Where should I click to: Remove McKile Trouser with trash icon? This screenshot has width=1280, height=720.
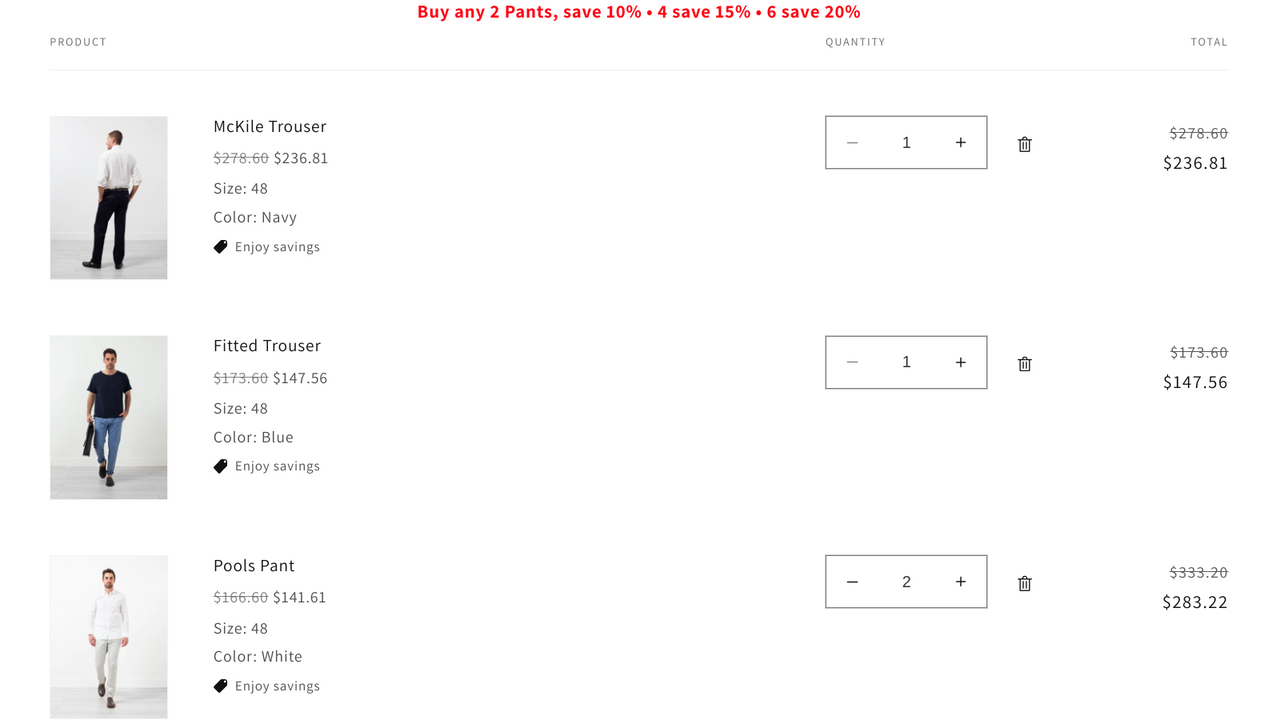coord(1024,144)
